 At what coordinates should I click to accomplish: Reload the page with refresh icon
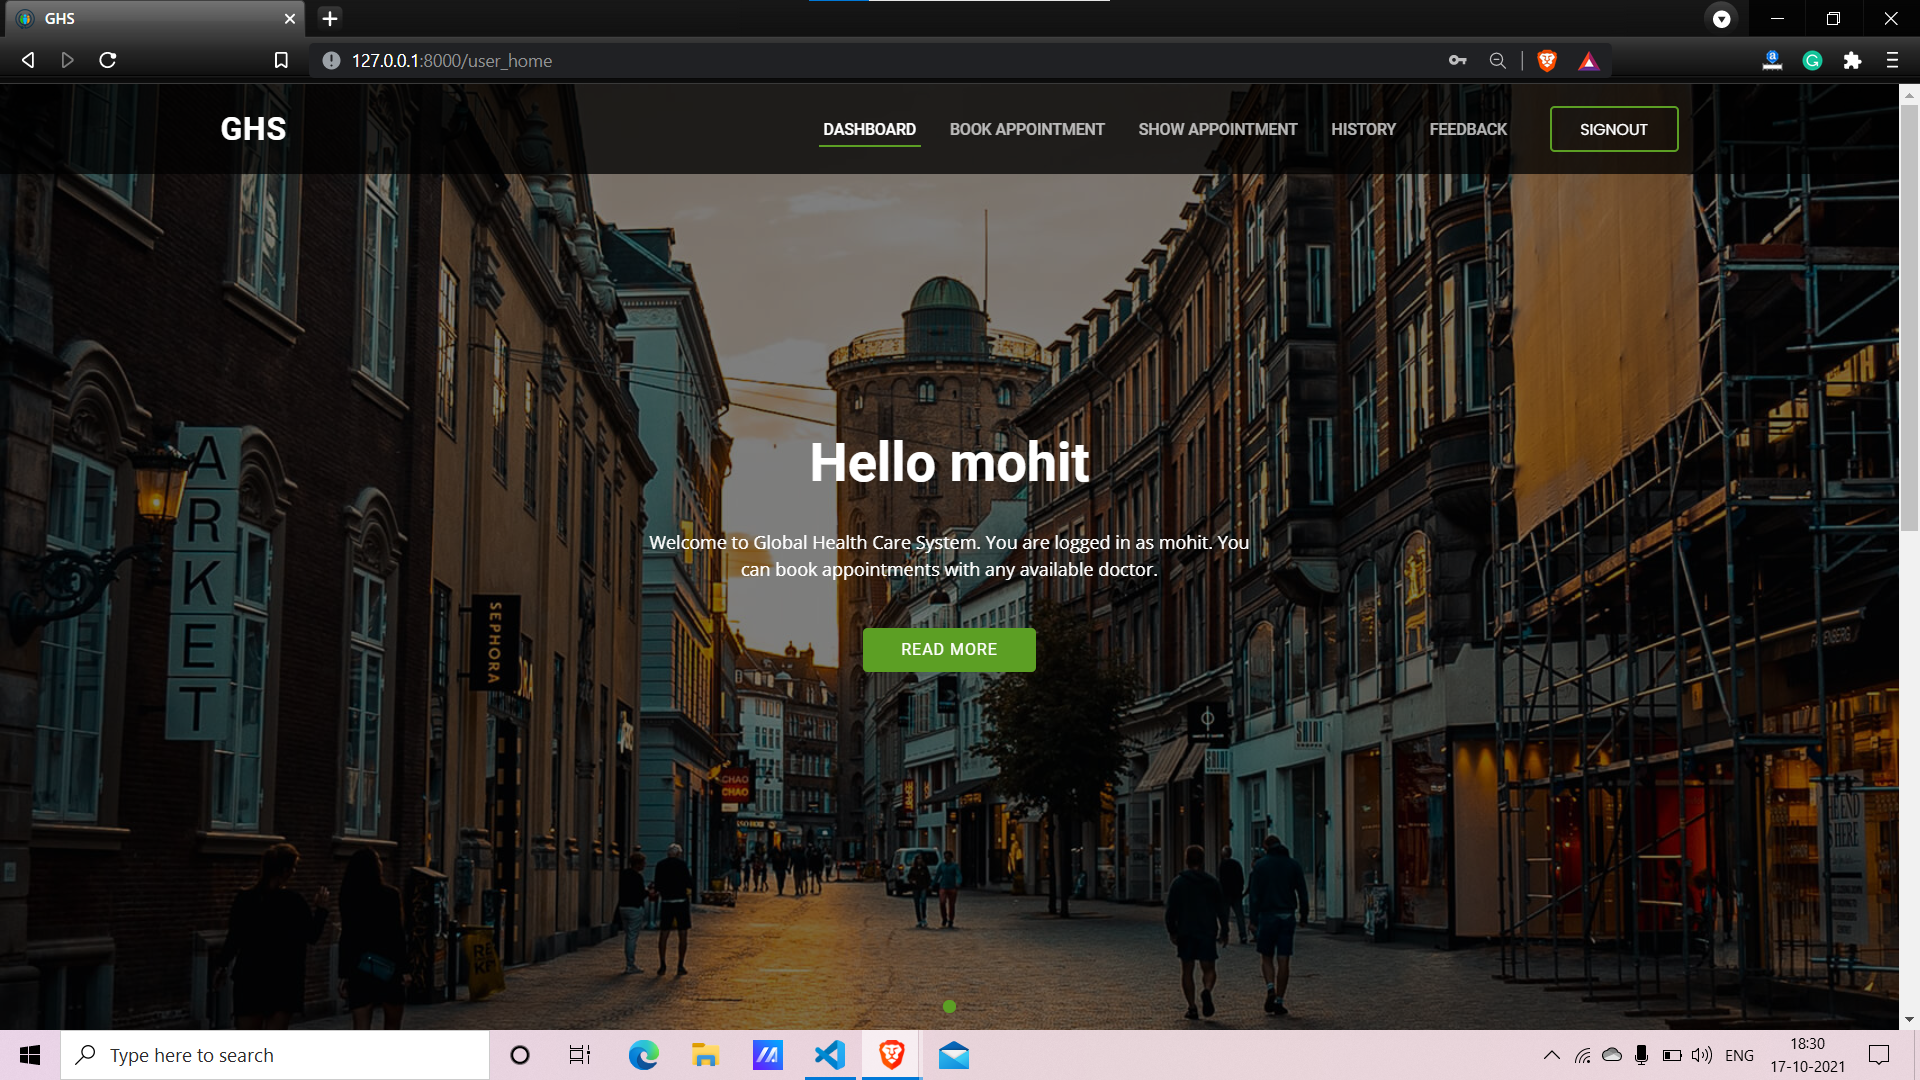coord(108,61)
